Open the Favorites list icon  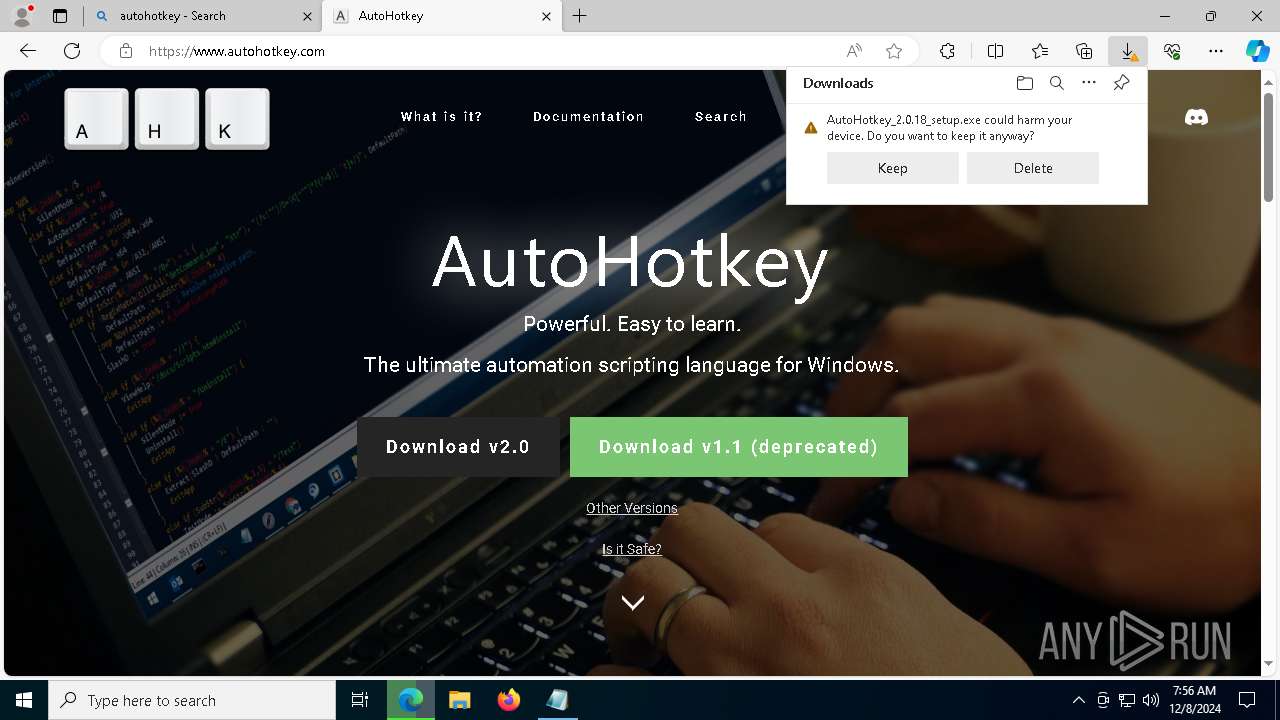coord(1040,51)
